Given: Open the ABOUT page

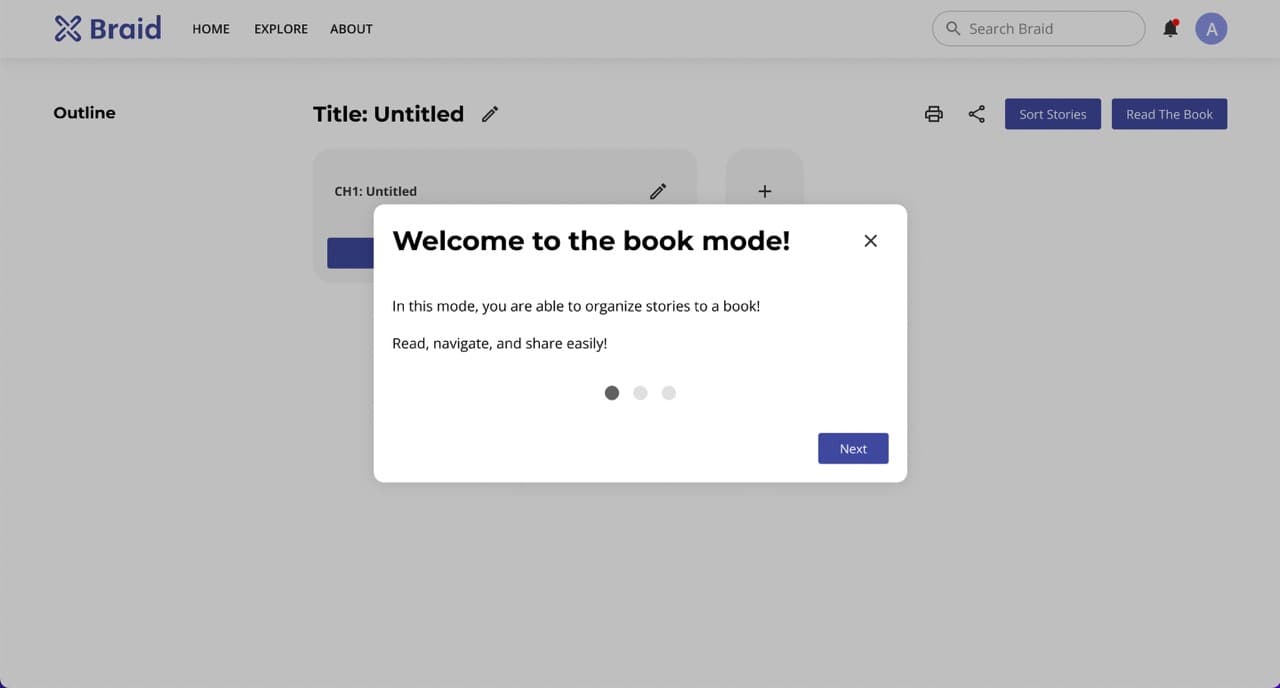Looking at the screenshot, I should point(351,29).
